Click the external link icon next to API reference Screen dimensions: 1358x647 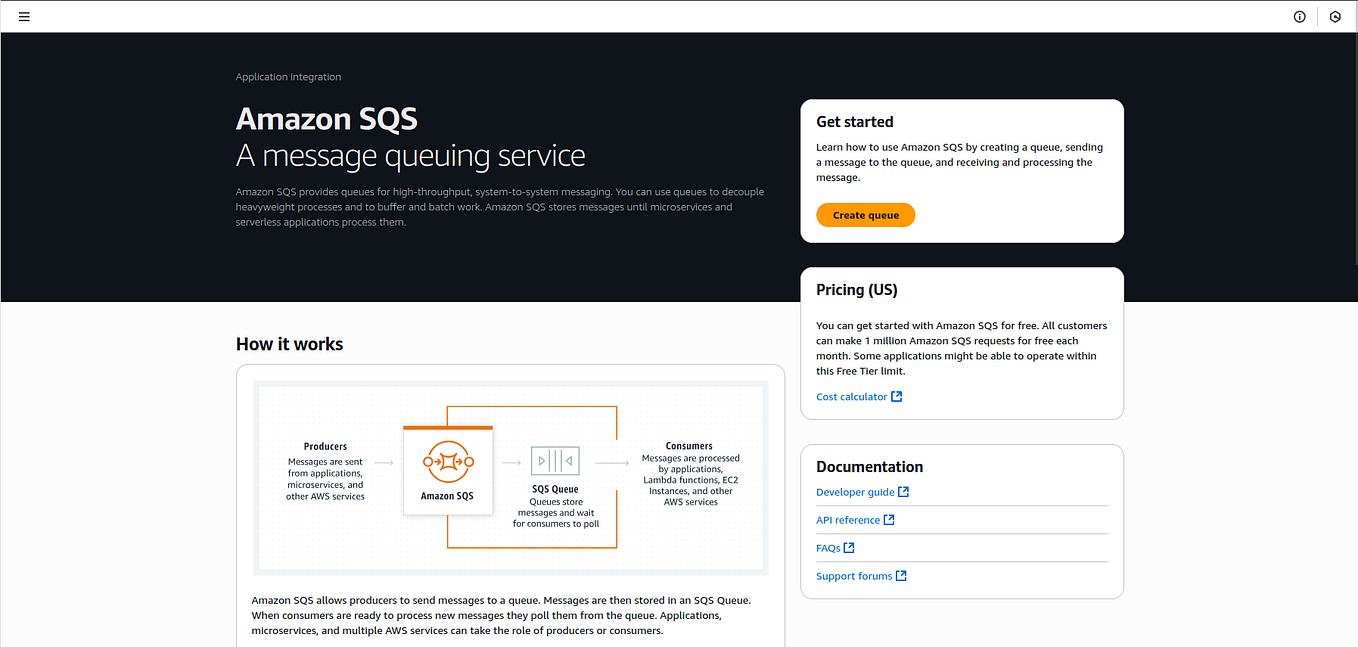point(890,519)
